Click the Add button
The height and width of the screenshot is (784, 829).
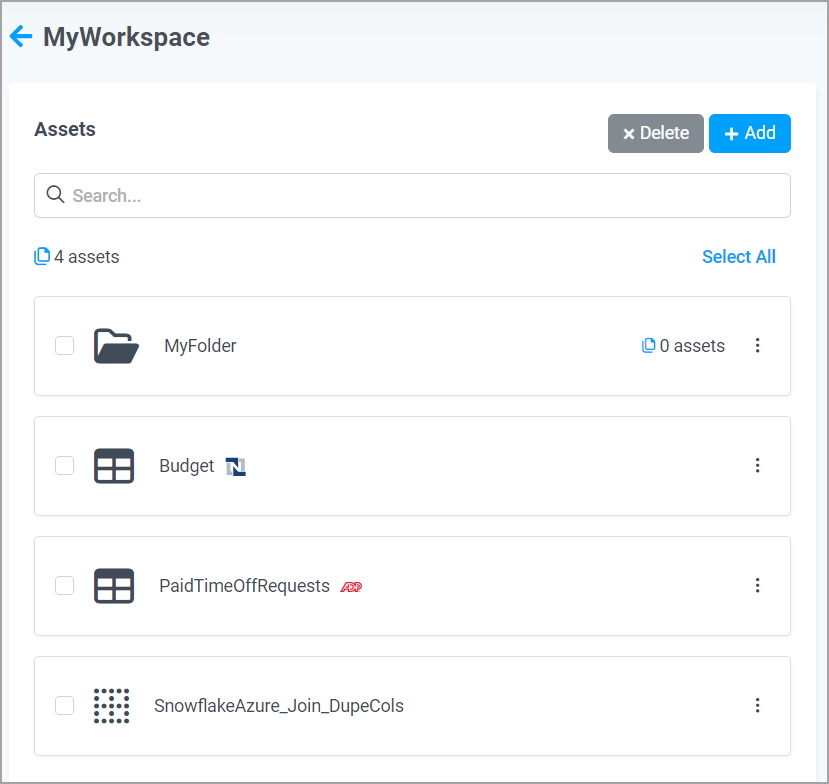coord(749,133)
